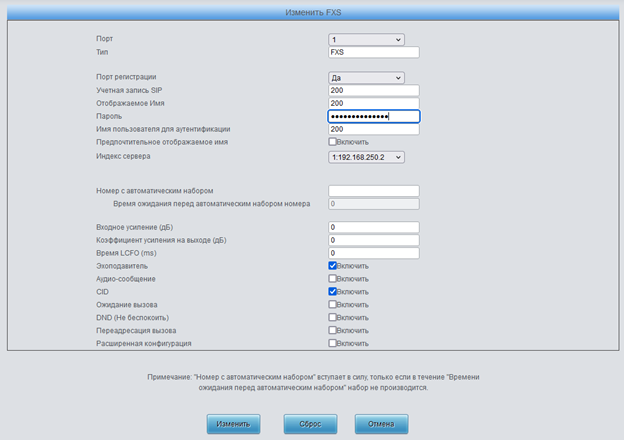Toggle DND (Не беспокоить) checkbox
The image size is (624, 440).
point(333,317)
